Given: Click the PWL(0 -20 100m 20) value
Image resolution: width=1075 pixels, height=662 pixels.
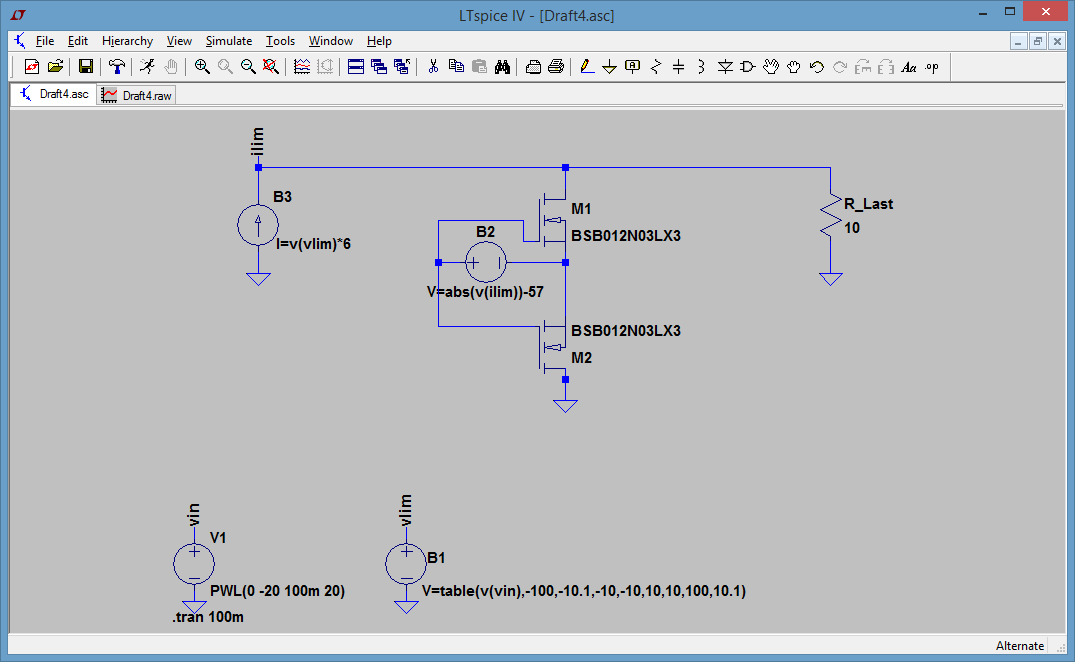Looking at the screenshot, I should click(277, 591).
